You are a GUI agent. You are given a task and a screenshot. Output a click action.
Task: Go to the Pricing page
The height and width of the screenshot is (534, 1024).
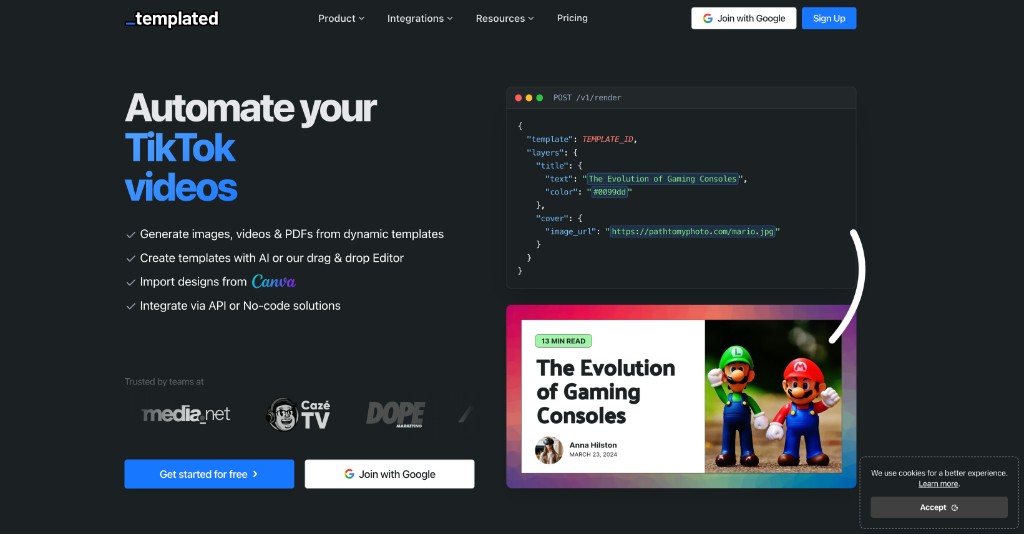[x=572, y=18]
